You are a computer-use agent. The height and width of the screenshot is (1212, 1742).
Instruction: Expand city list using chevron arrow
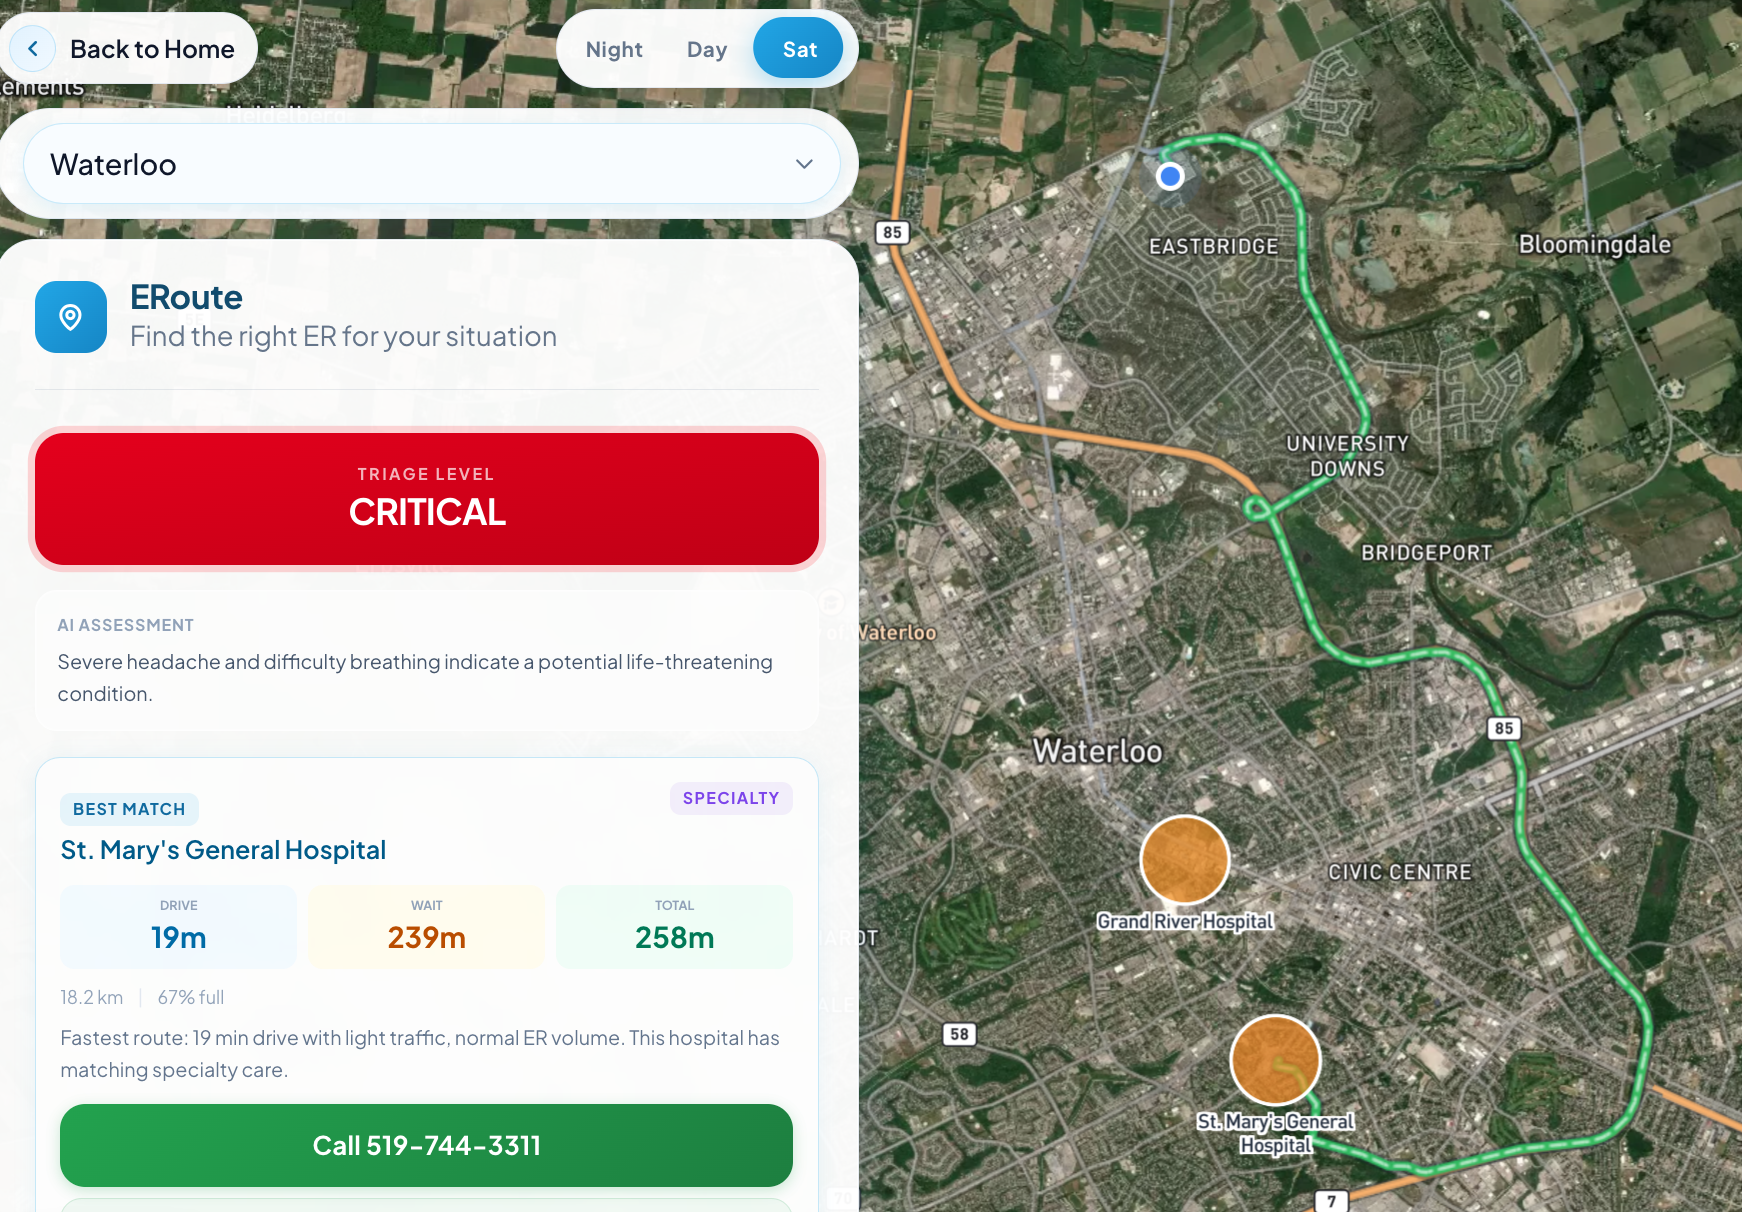click(x=804, y=164)
